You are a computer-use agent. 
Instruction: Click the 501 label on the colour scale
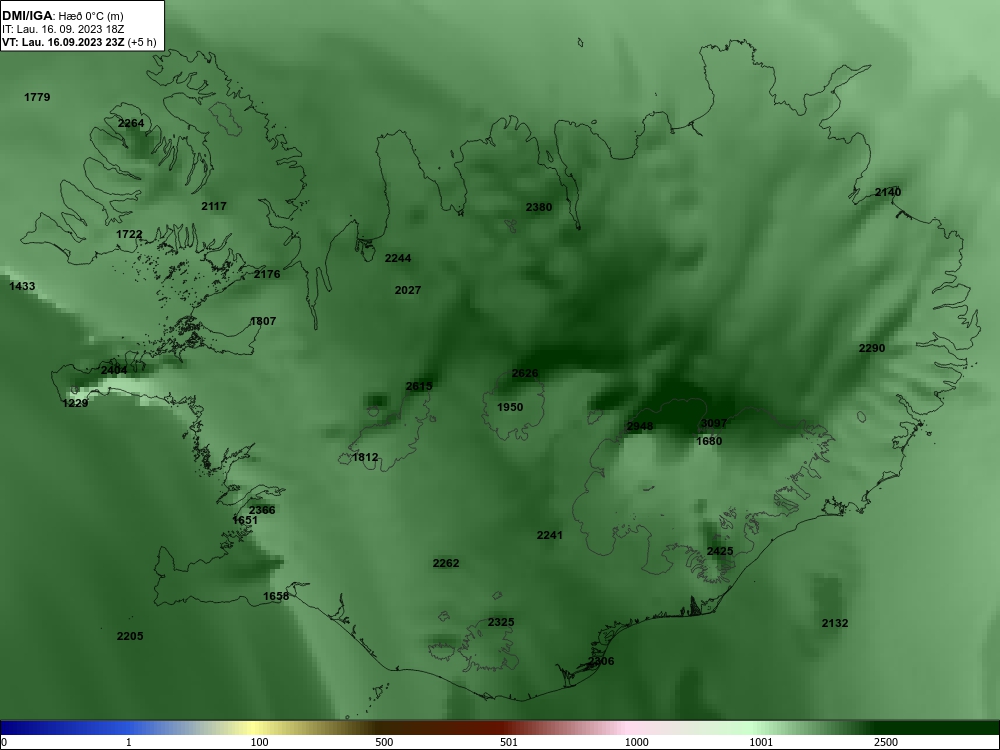510,742
